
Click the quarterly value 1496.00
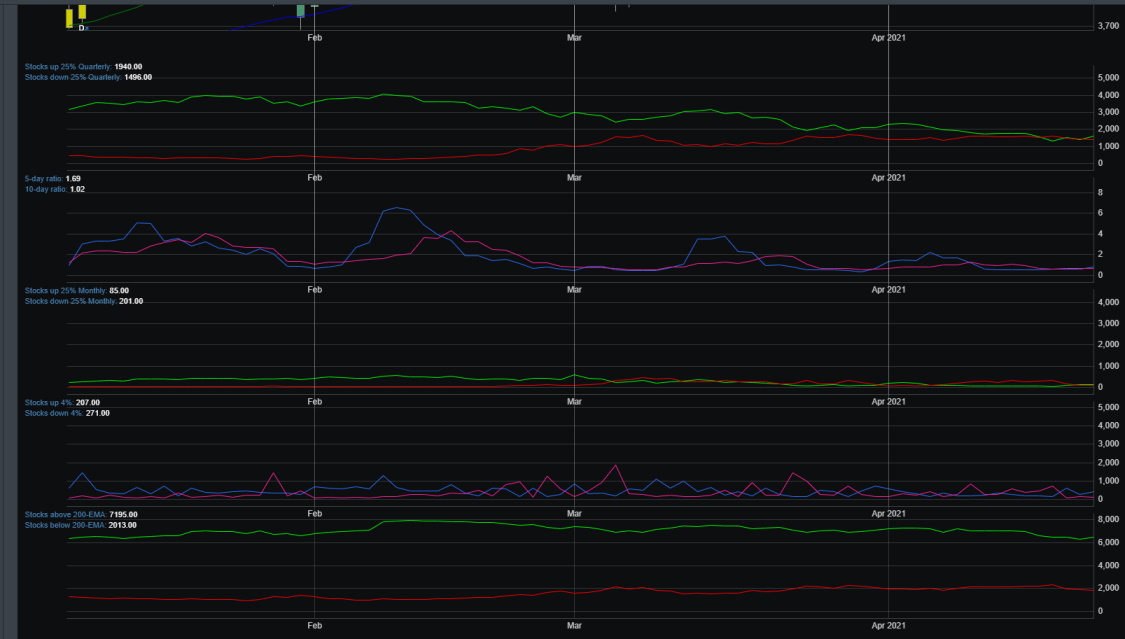(x=138, y=77)
